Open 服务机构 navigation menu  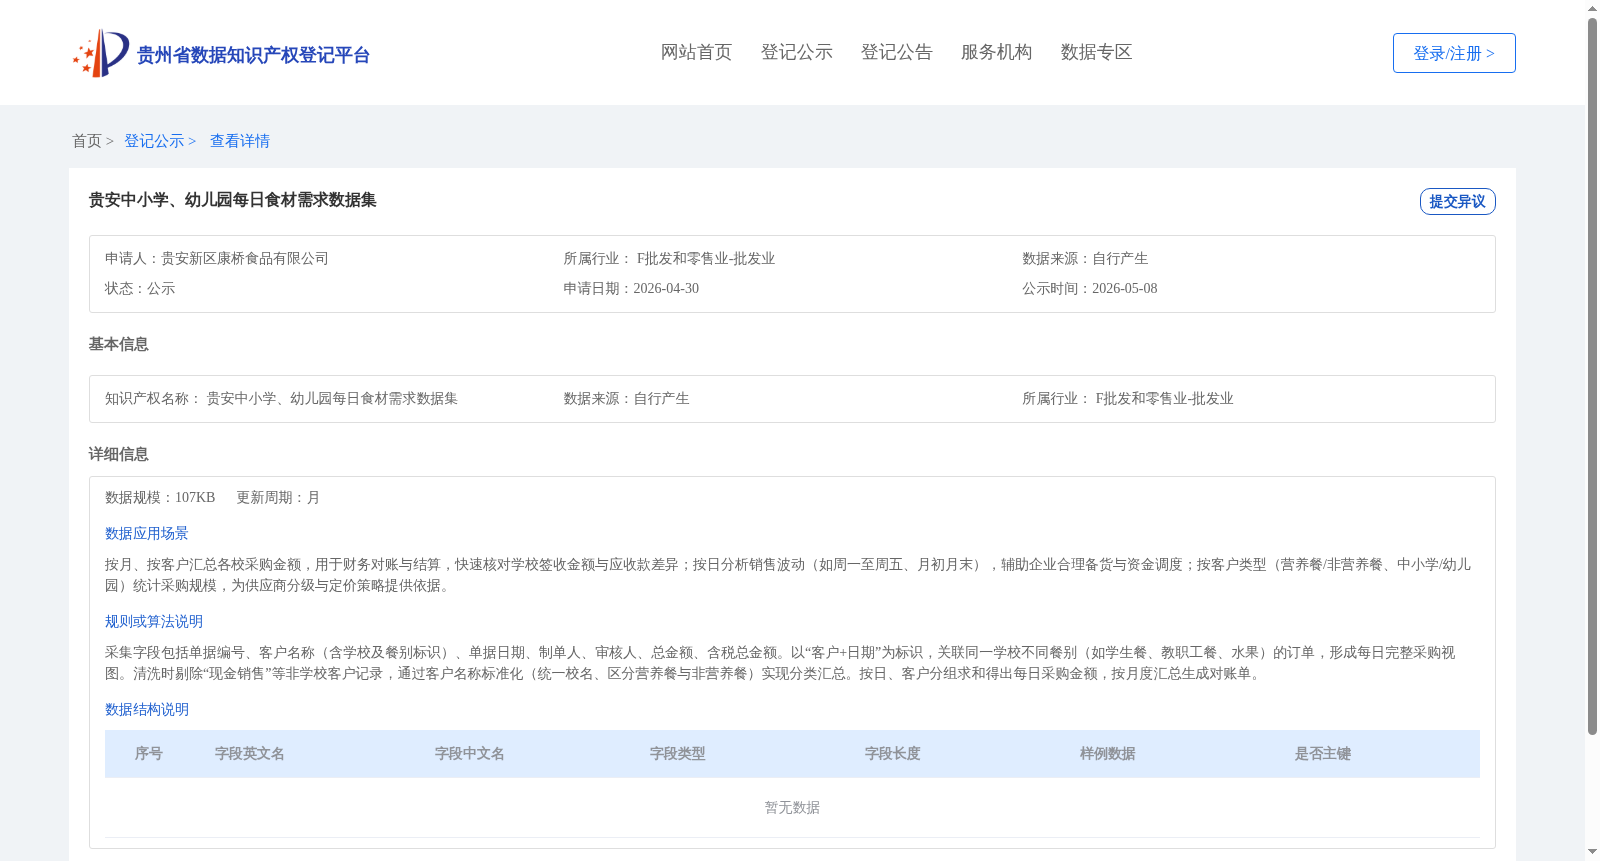(x=996, y=52)
